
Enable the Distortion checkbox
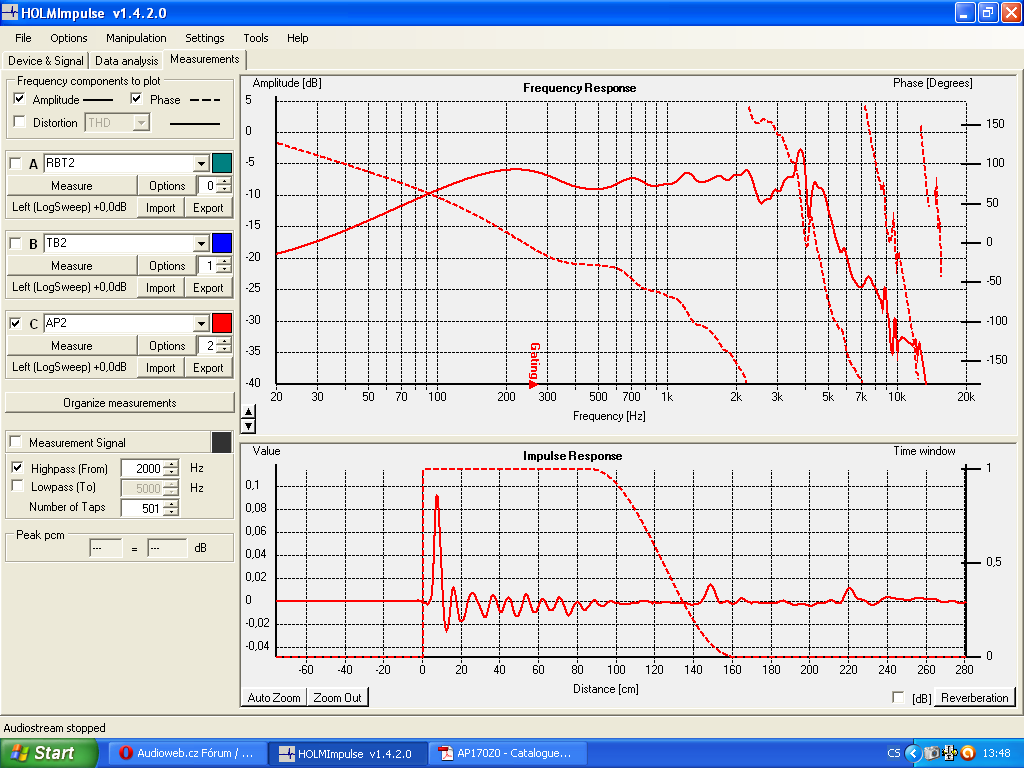(20, 122)
